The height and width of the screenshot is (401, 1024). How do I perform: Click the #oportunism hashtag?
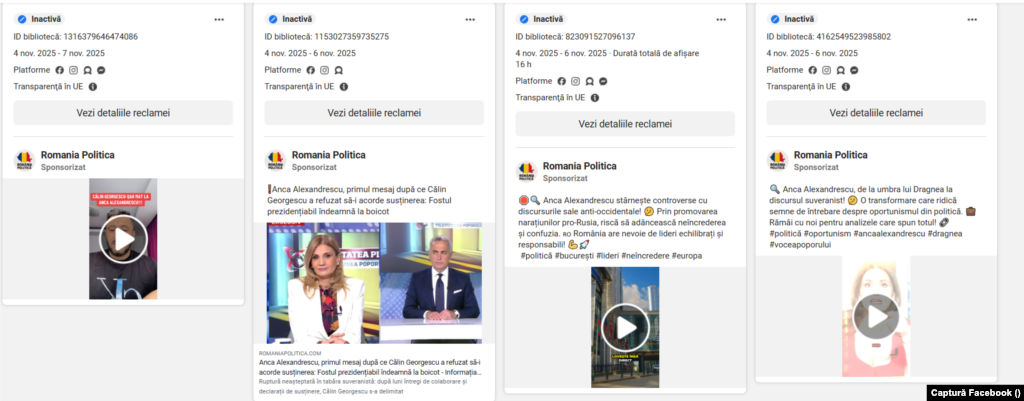(x=828, y=234)
